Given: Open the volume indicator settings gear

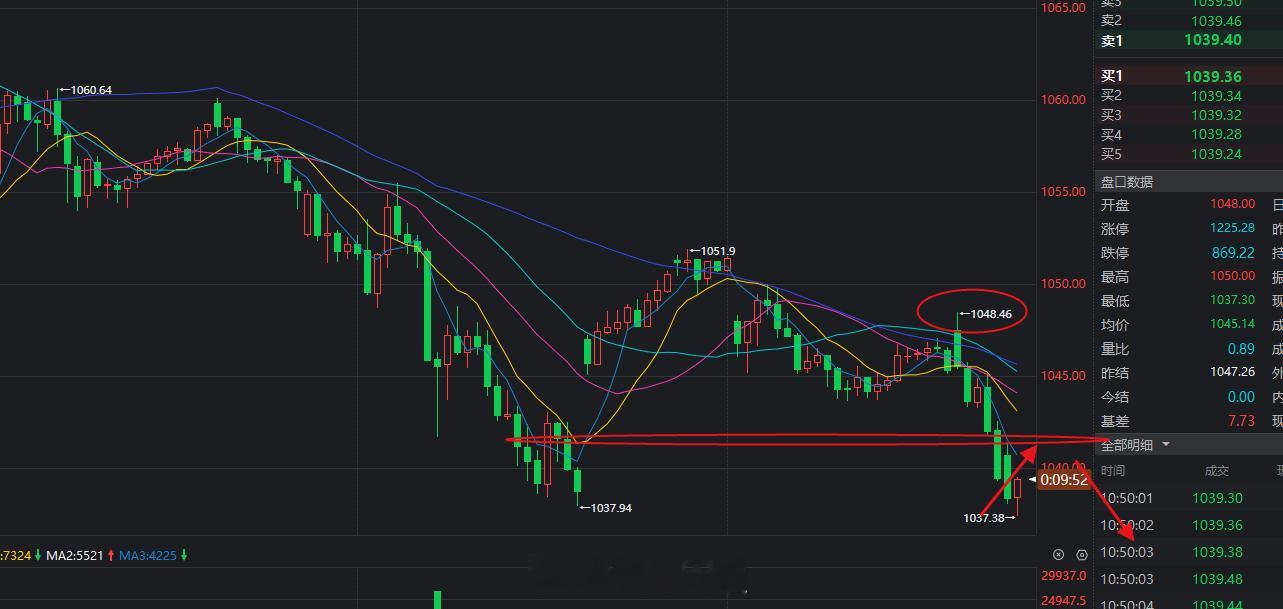Looking at the screenshot, I should point(1081,555).
